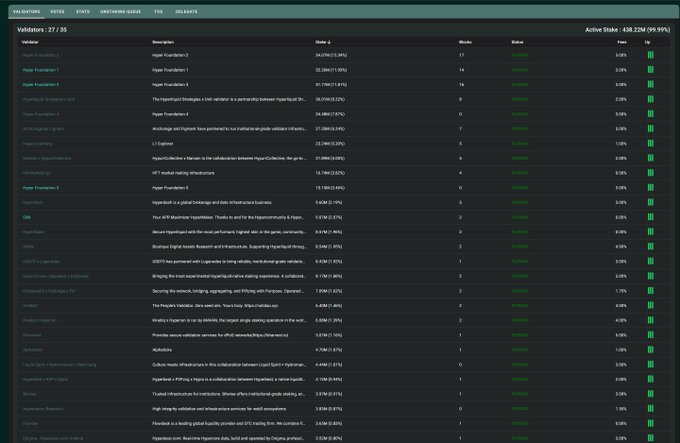This screenshot has width=680, height=443.
Task: Click uptime icon in Flowdesk row
Action: coord(651,423)
